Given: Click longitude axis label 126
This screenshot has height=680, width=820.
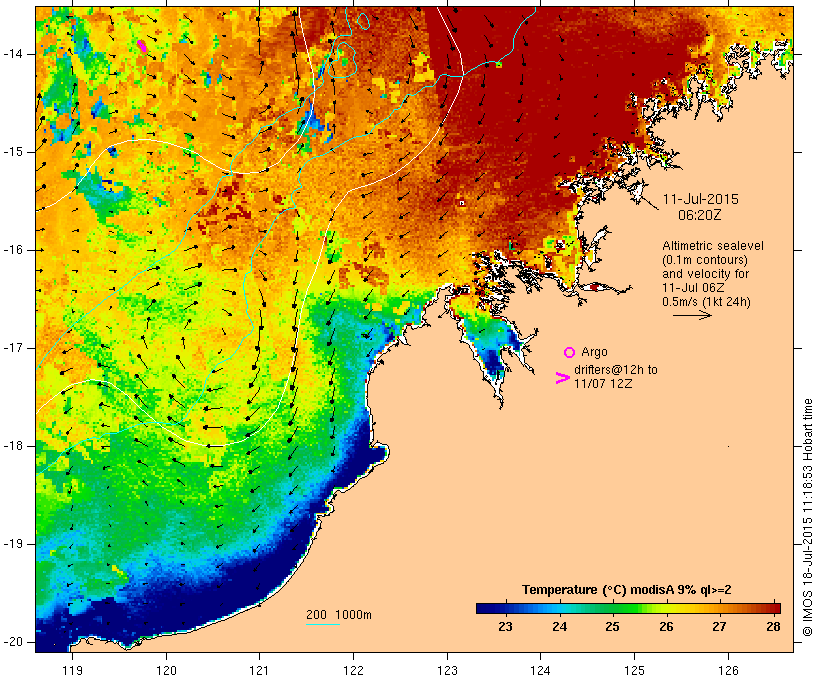Looking at the screenshot, I should point(728,670).
